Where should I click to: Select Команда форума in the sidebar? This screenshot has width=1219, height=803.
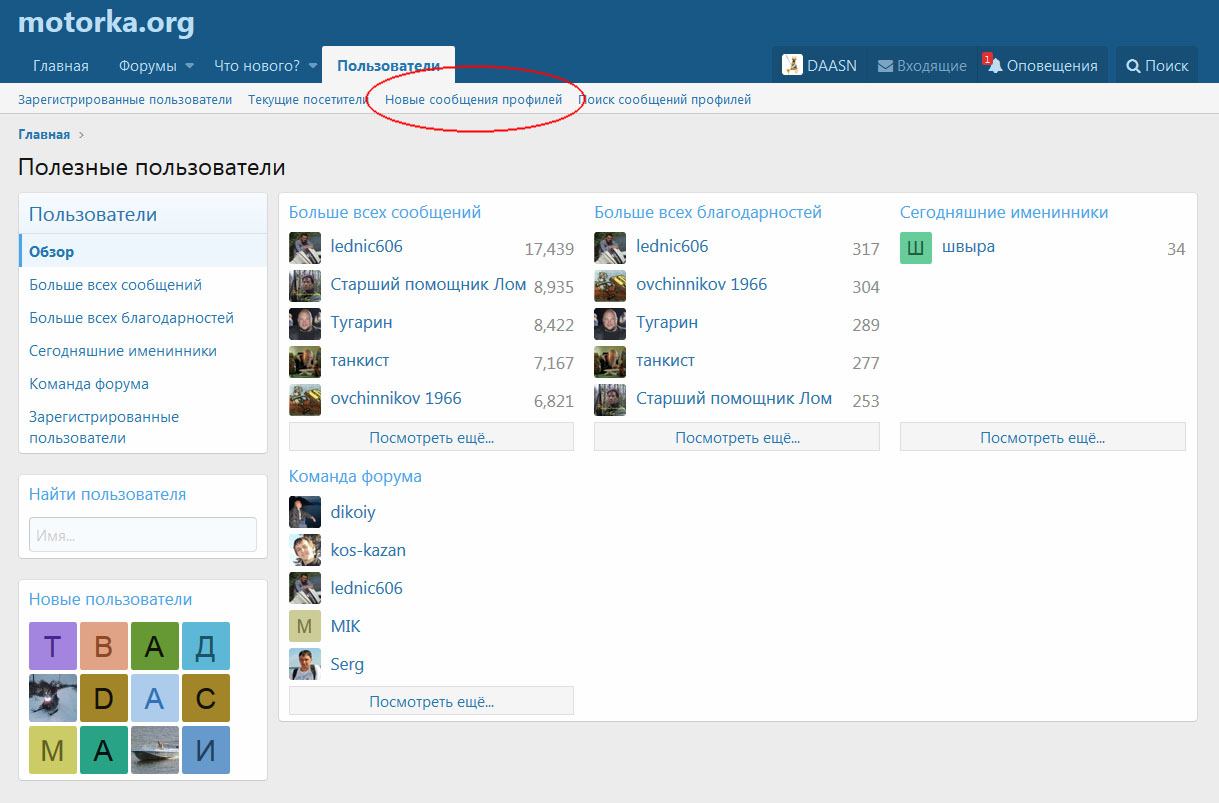tap(89, 384)
